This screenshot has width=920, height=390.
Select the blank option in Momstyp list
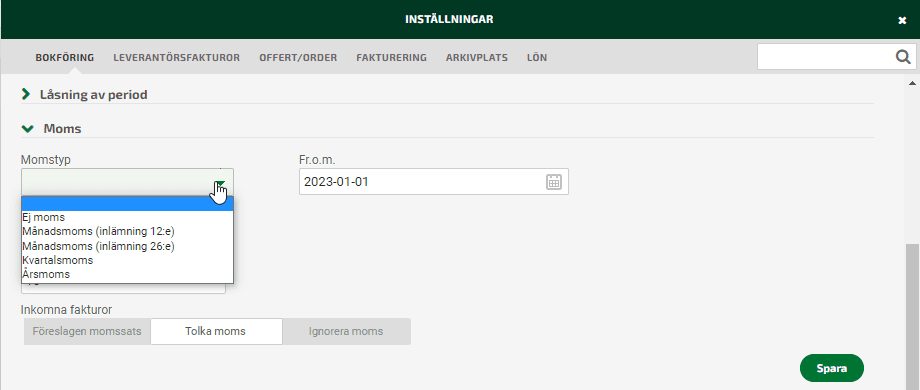(x=127, y=204)
